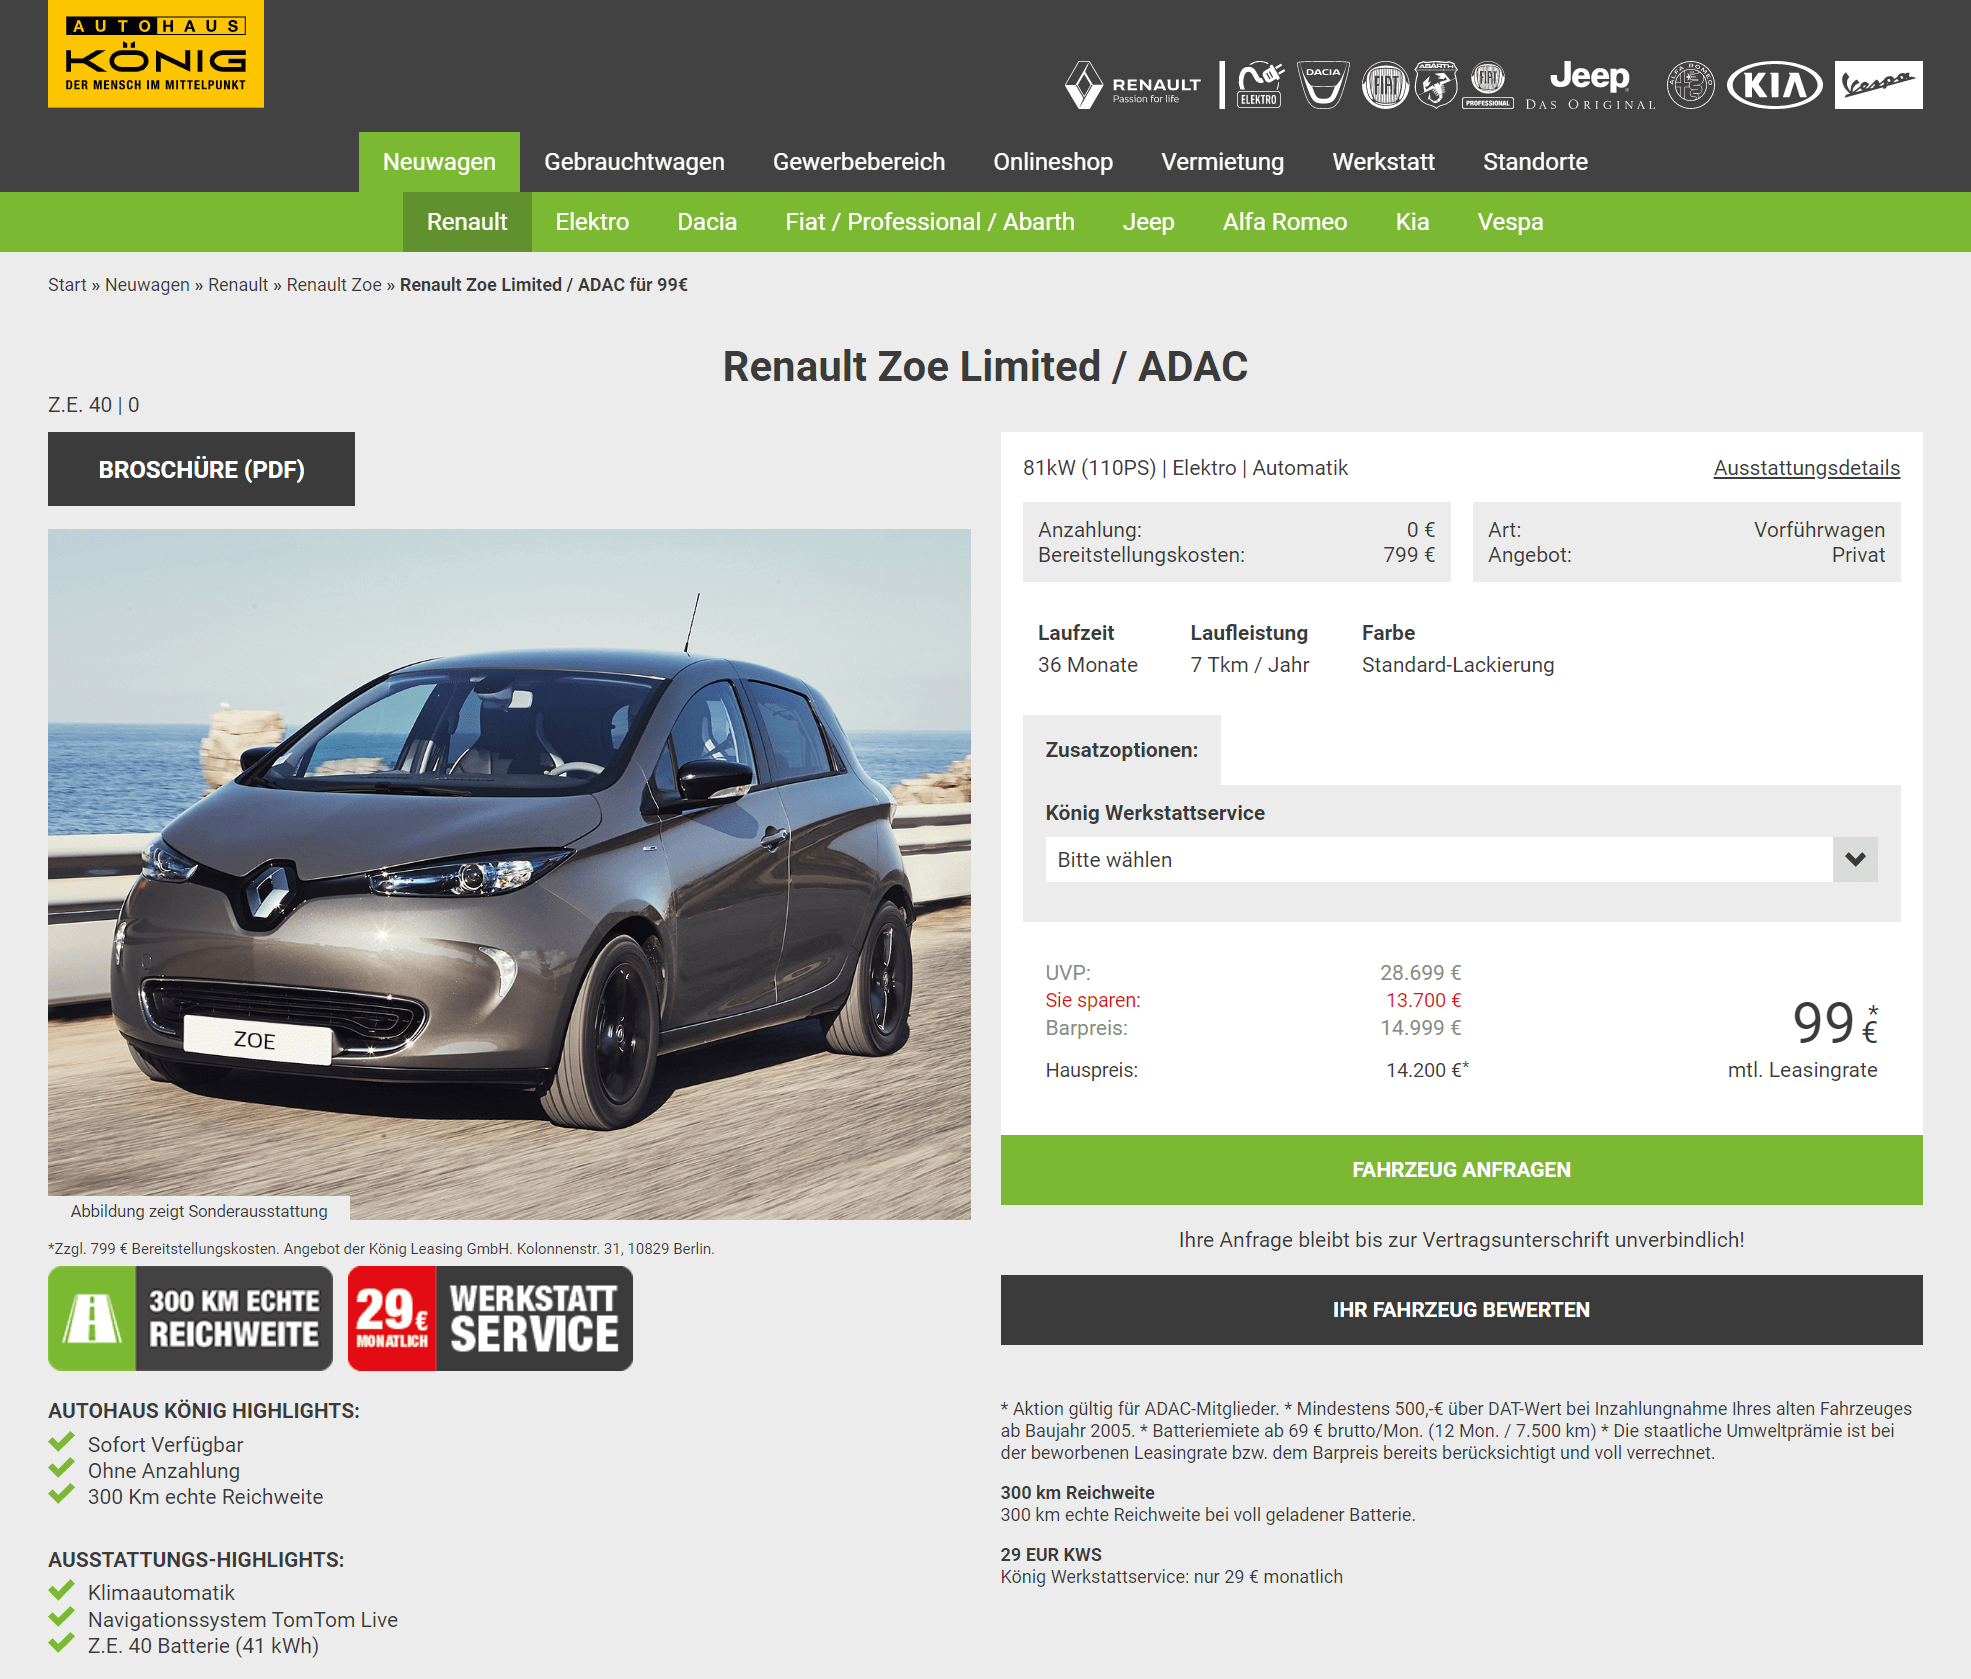The image size is (1971, 1679).
Task: Open the Neuwagen breadcrumb link
Action: click(x=147, y=285)
